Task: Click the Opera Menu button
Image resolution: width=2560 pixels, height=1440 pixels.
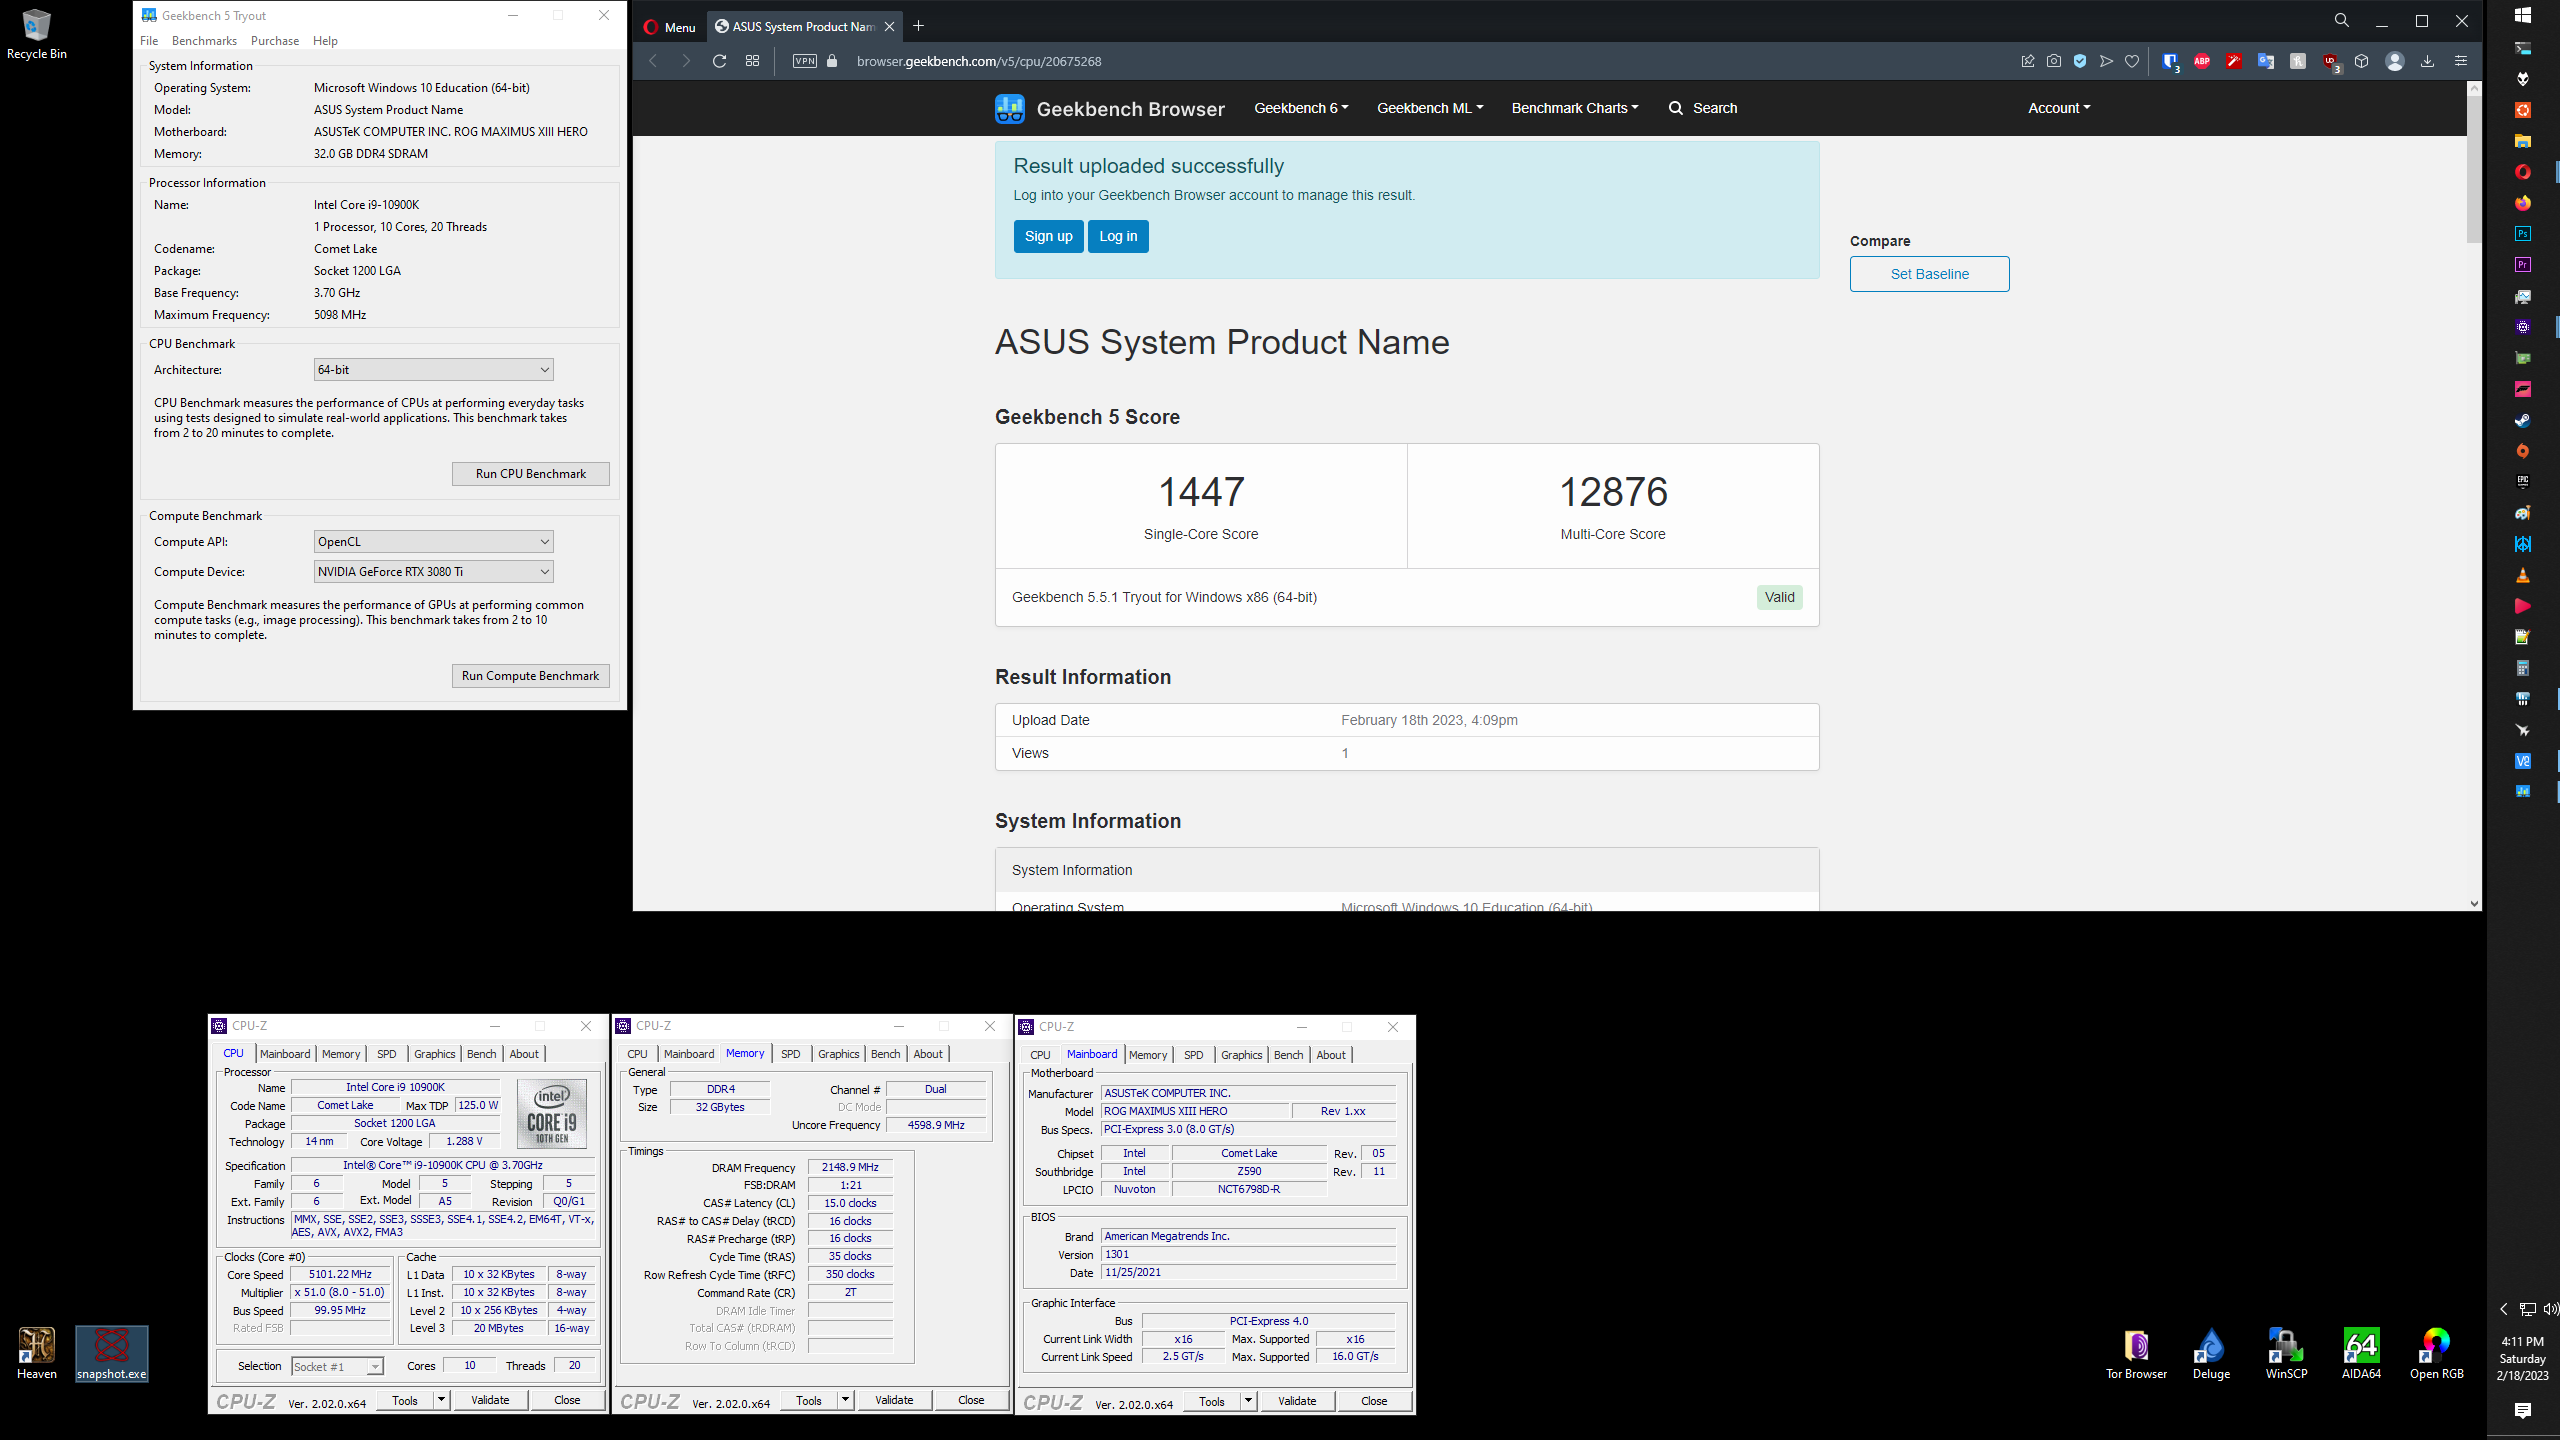Action: coord(670,27)
